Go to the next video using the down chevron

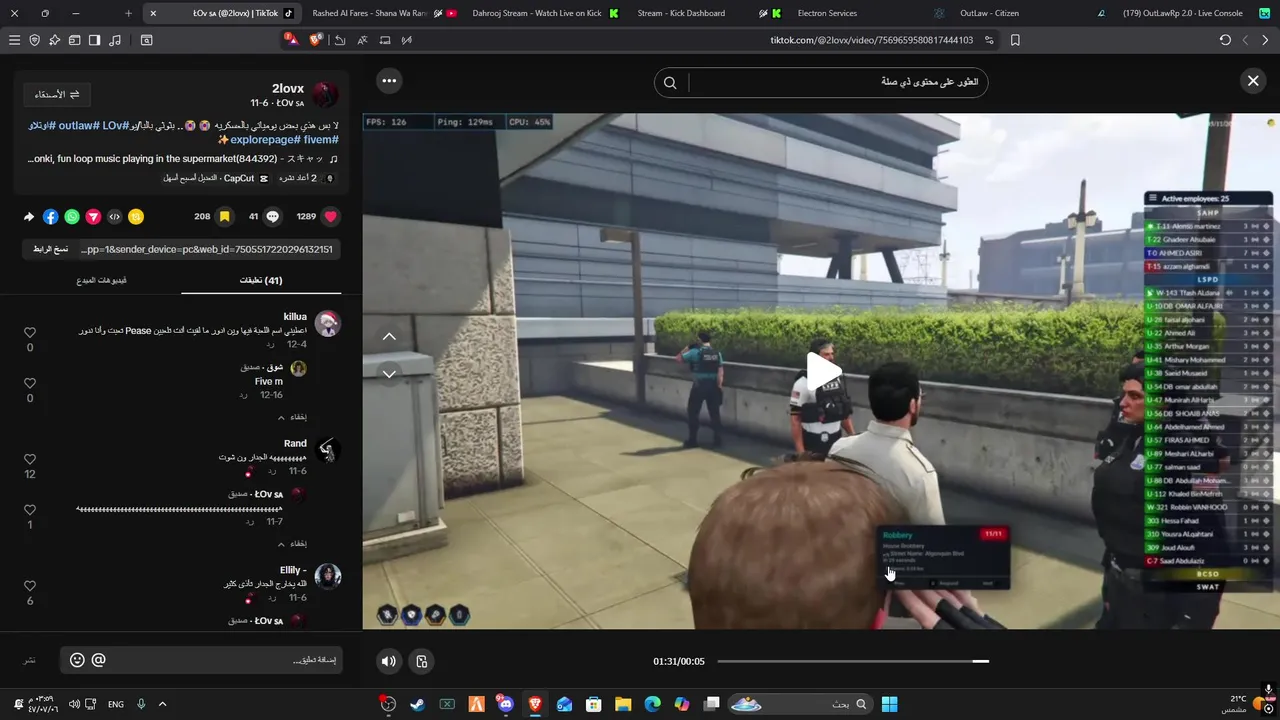[x=389, y=374]
